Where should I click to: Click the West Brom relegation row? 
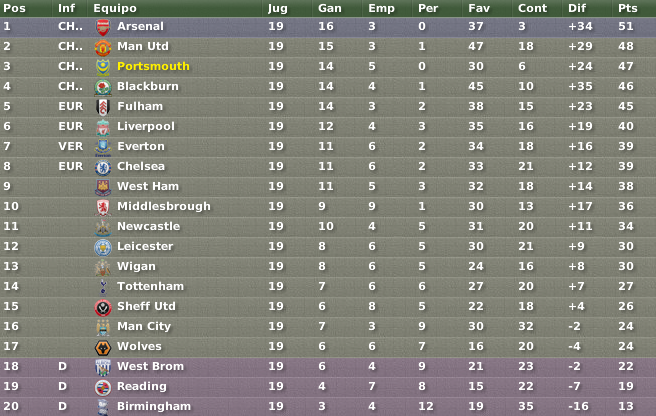click(328, 366)
